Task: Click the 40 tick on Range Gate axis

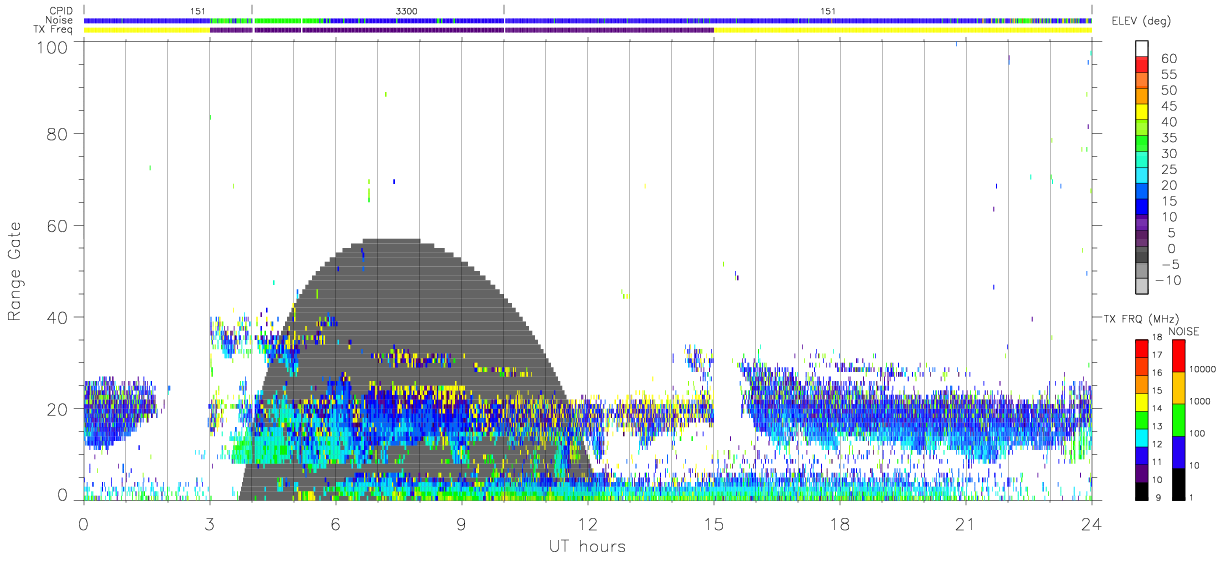Action: [x=57, y=317]
